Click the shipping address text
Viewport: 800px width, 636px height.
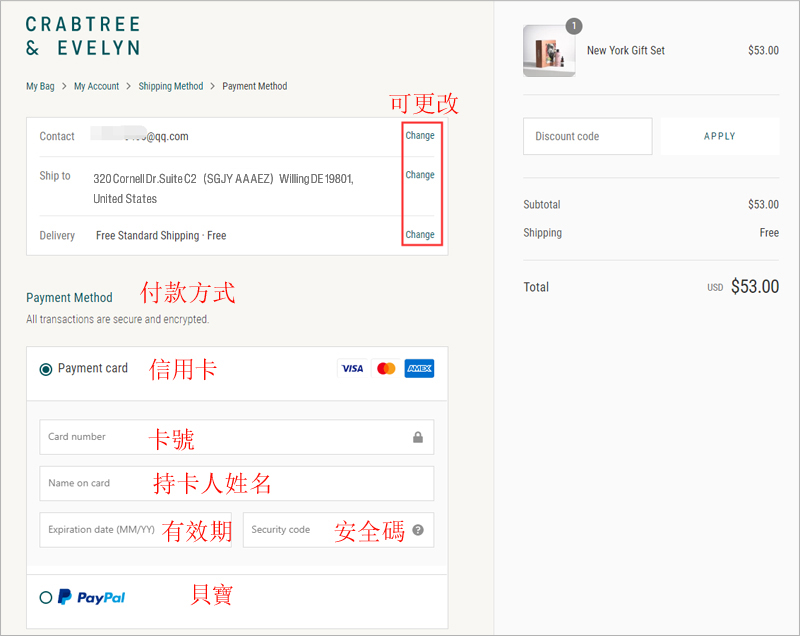point(223,189)
